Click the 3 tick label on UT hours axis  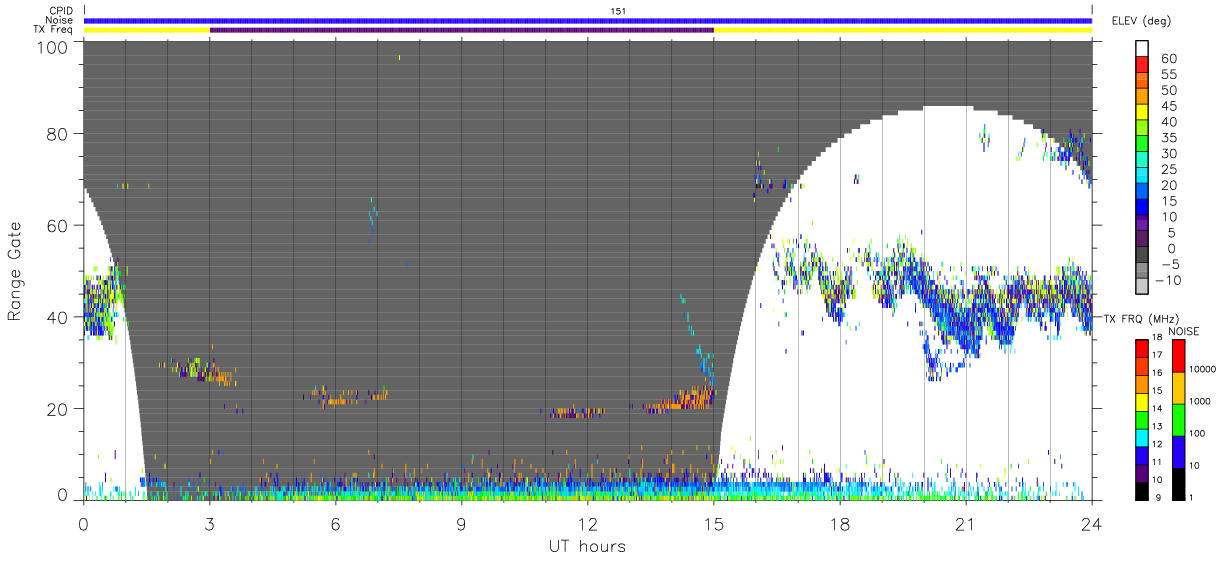(210, 523)
